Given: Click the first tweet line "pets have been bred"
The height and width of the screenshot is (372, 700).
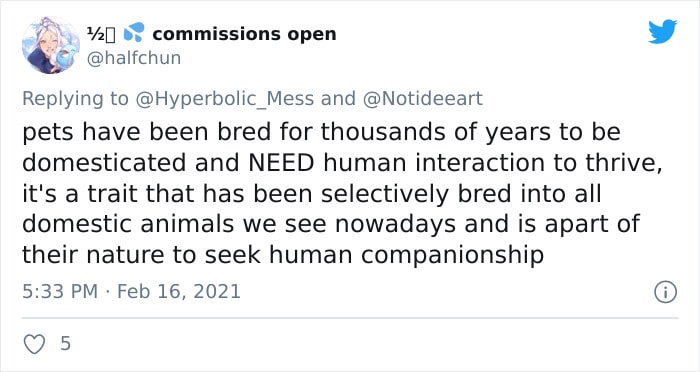Looking at the screenshot, I should (x=146, y=132).
